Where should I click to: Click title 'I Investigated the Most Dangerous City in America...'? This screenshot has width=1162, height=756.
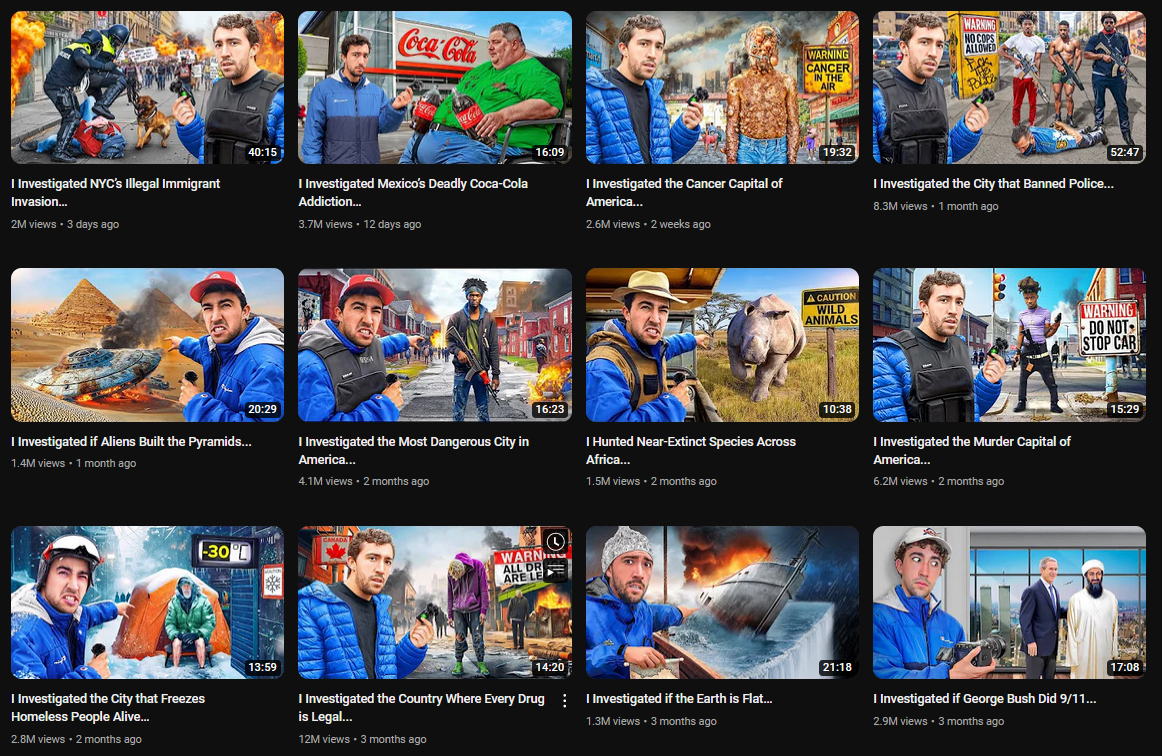(414, 451)
